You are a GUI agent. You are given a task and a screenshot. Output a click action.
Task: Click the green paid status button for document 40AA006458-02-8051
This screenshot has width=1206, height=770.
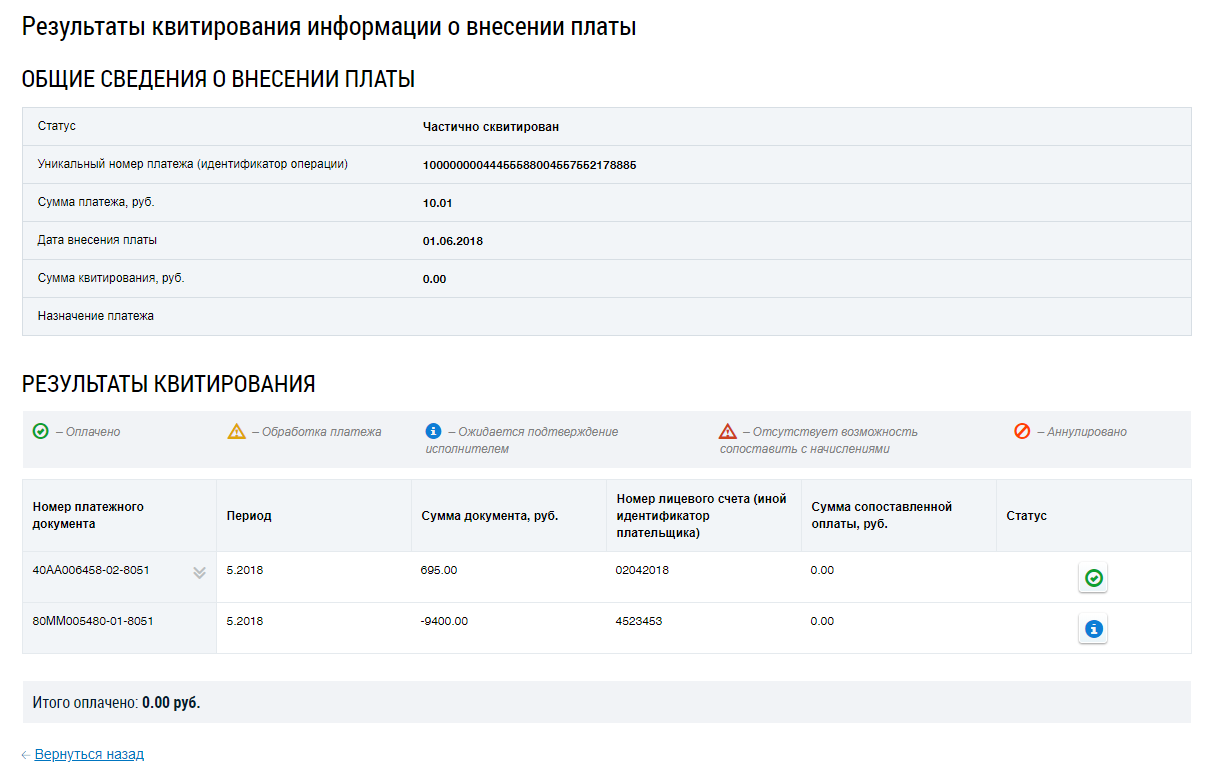pyautogui.click(x=1093, y=578)
